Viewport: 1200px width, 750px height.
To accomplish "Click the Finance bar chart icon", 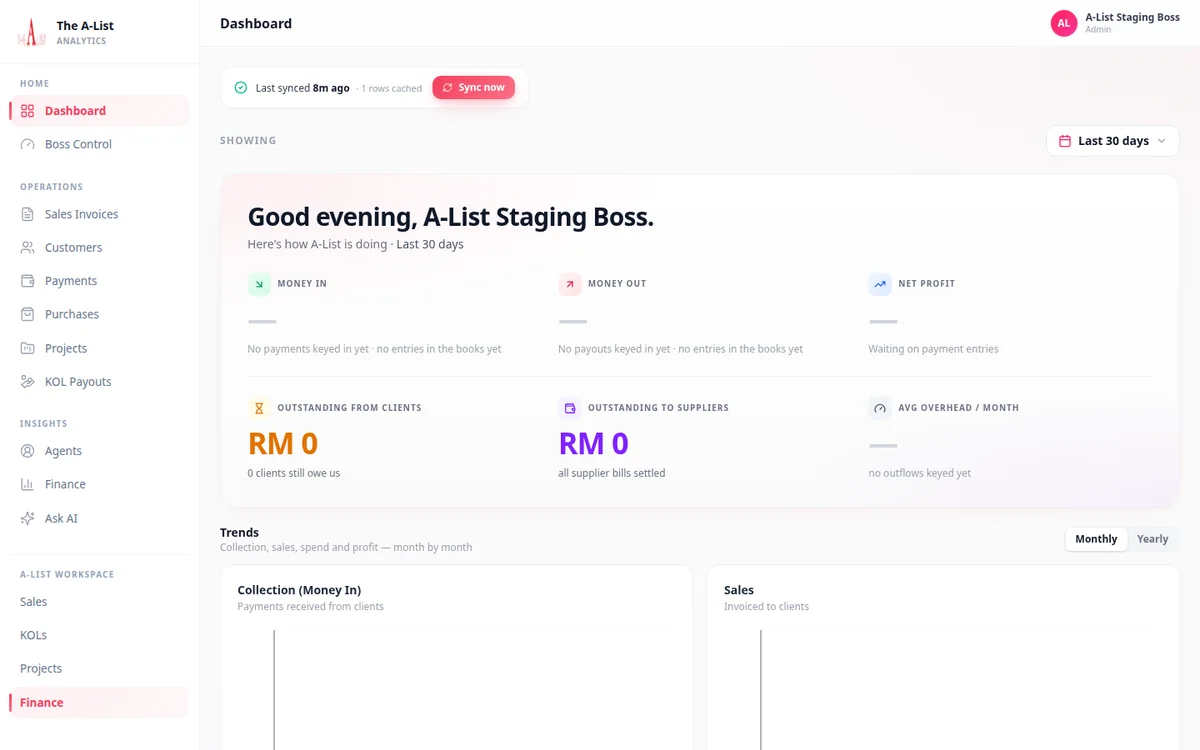I will point(27,484).
